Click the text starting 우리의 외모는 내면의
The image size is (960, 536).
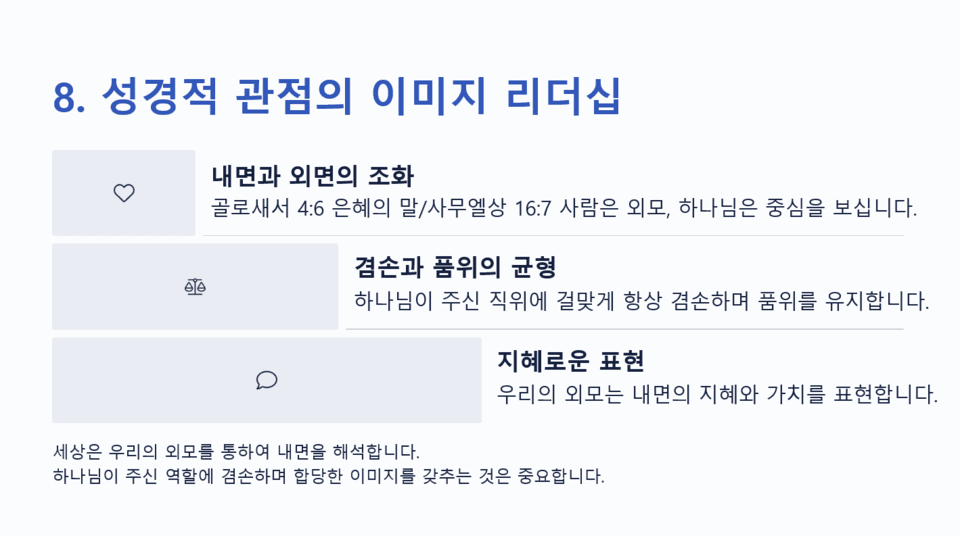coord(717,394)
